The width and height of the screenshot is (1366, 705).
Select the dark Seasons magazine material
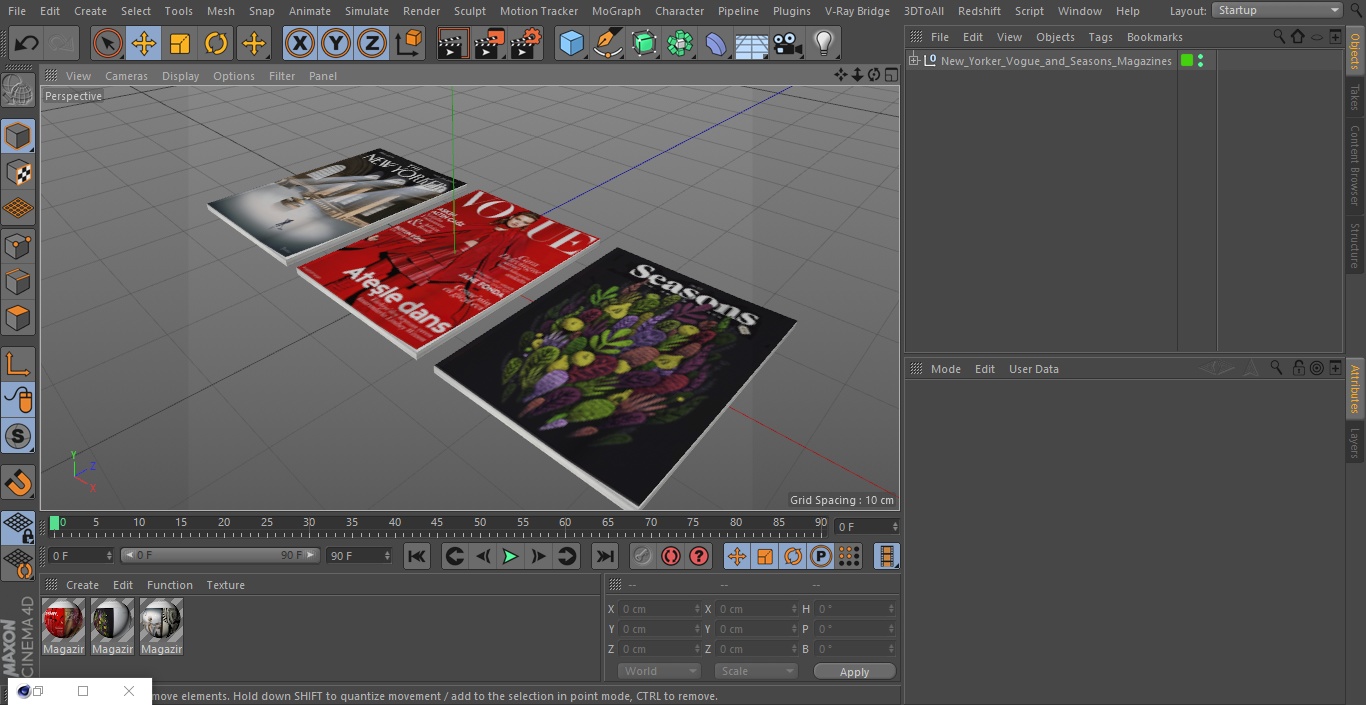[x=112, y=628]
